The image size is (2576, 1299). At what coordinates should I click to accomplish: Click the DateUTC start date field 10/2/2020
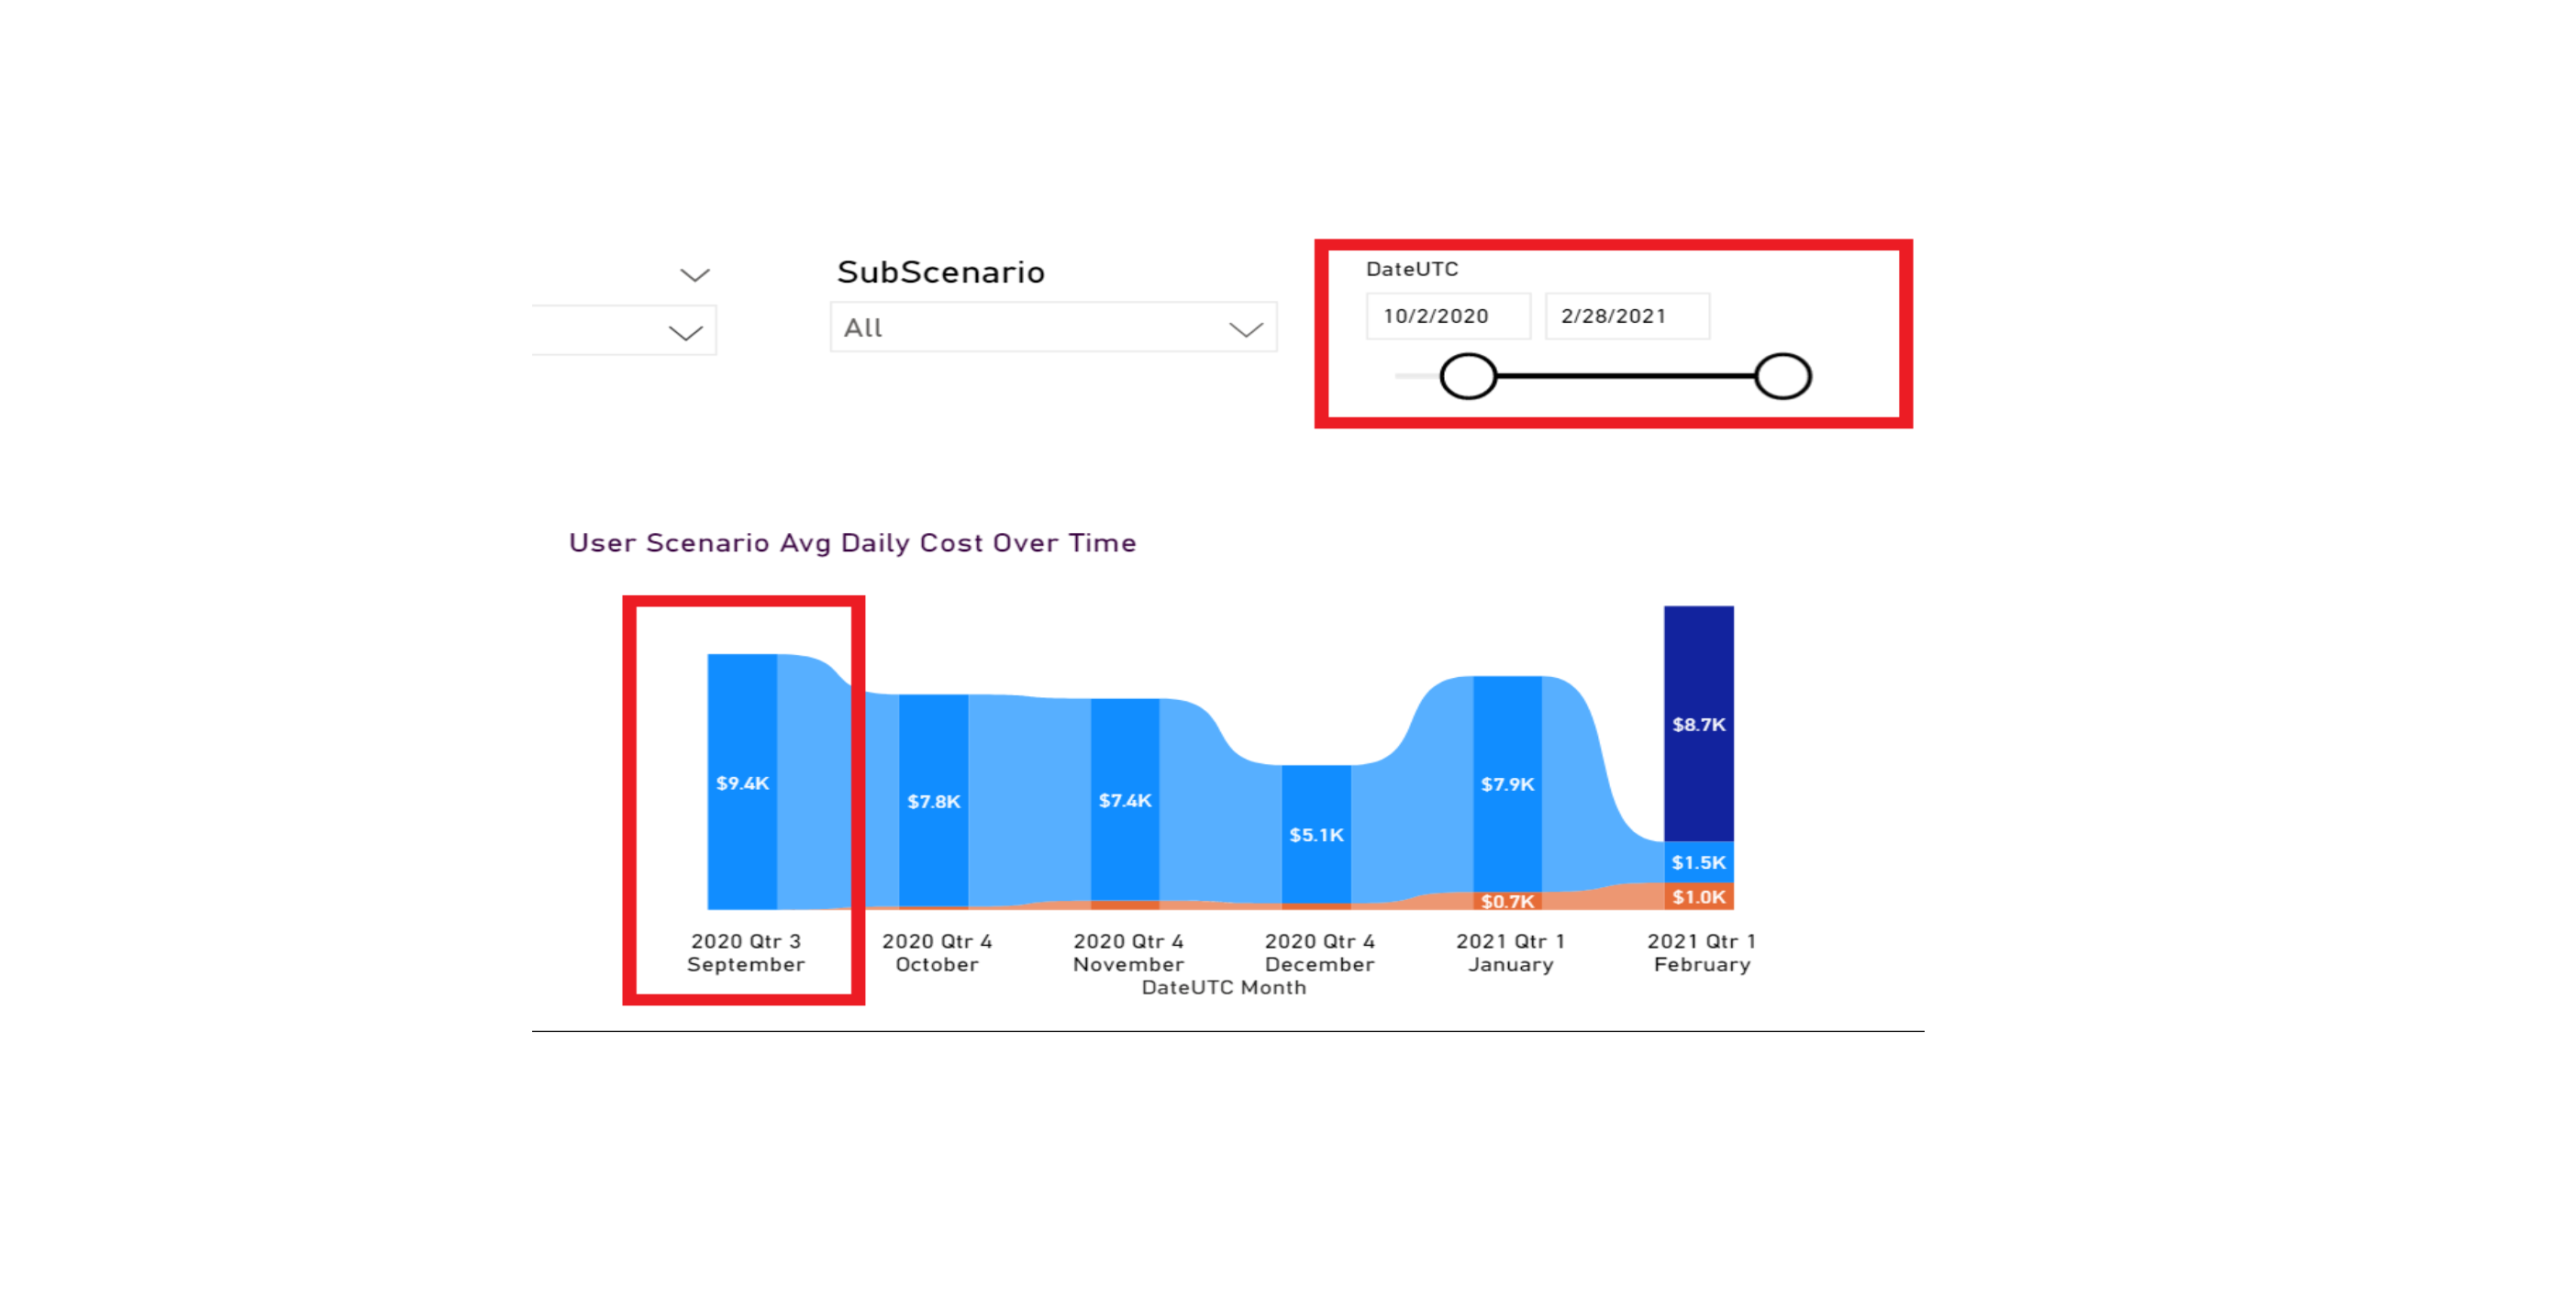point(1448,316)
